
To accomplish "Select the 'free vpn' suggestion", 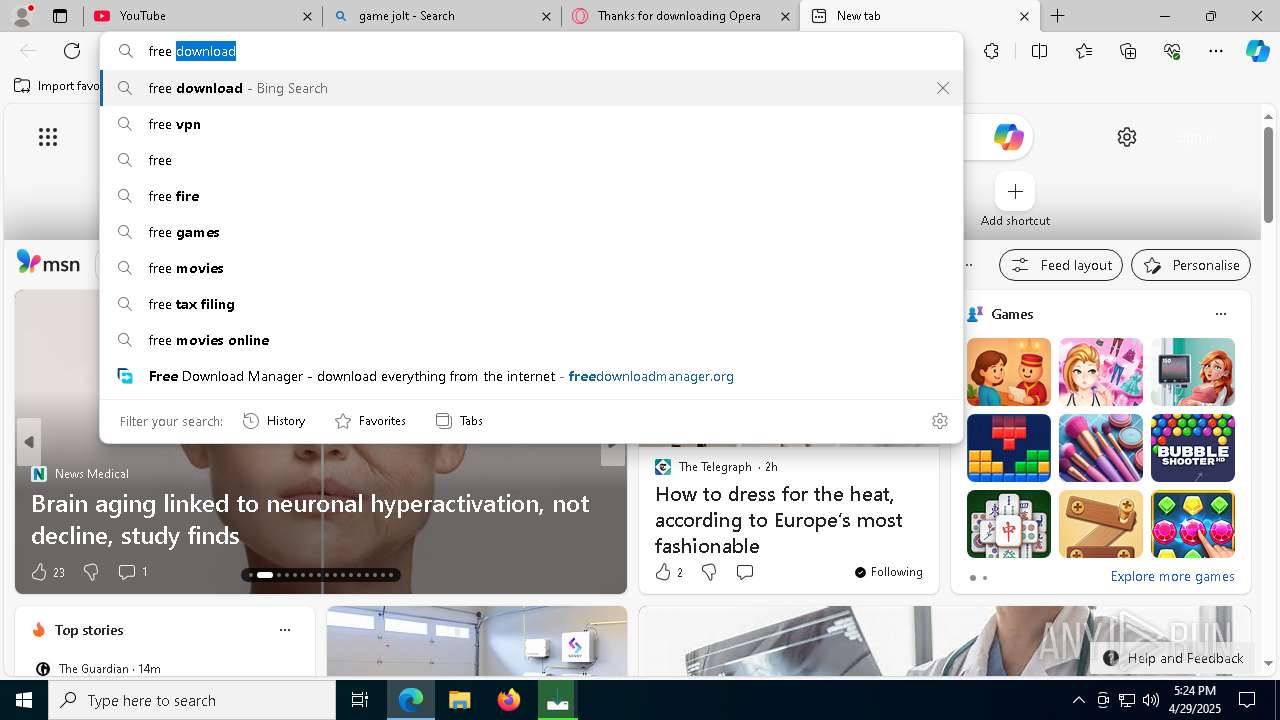I will tap(532, 124).
